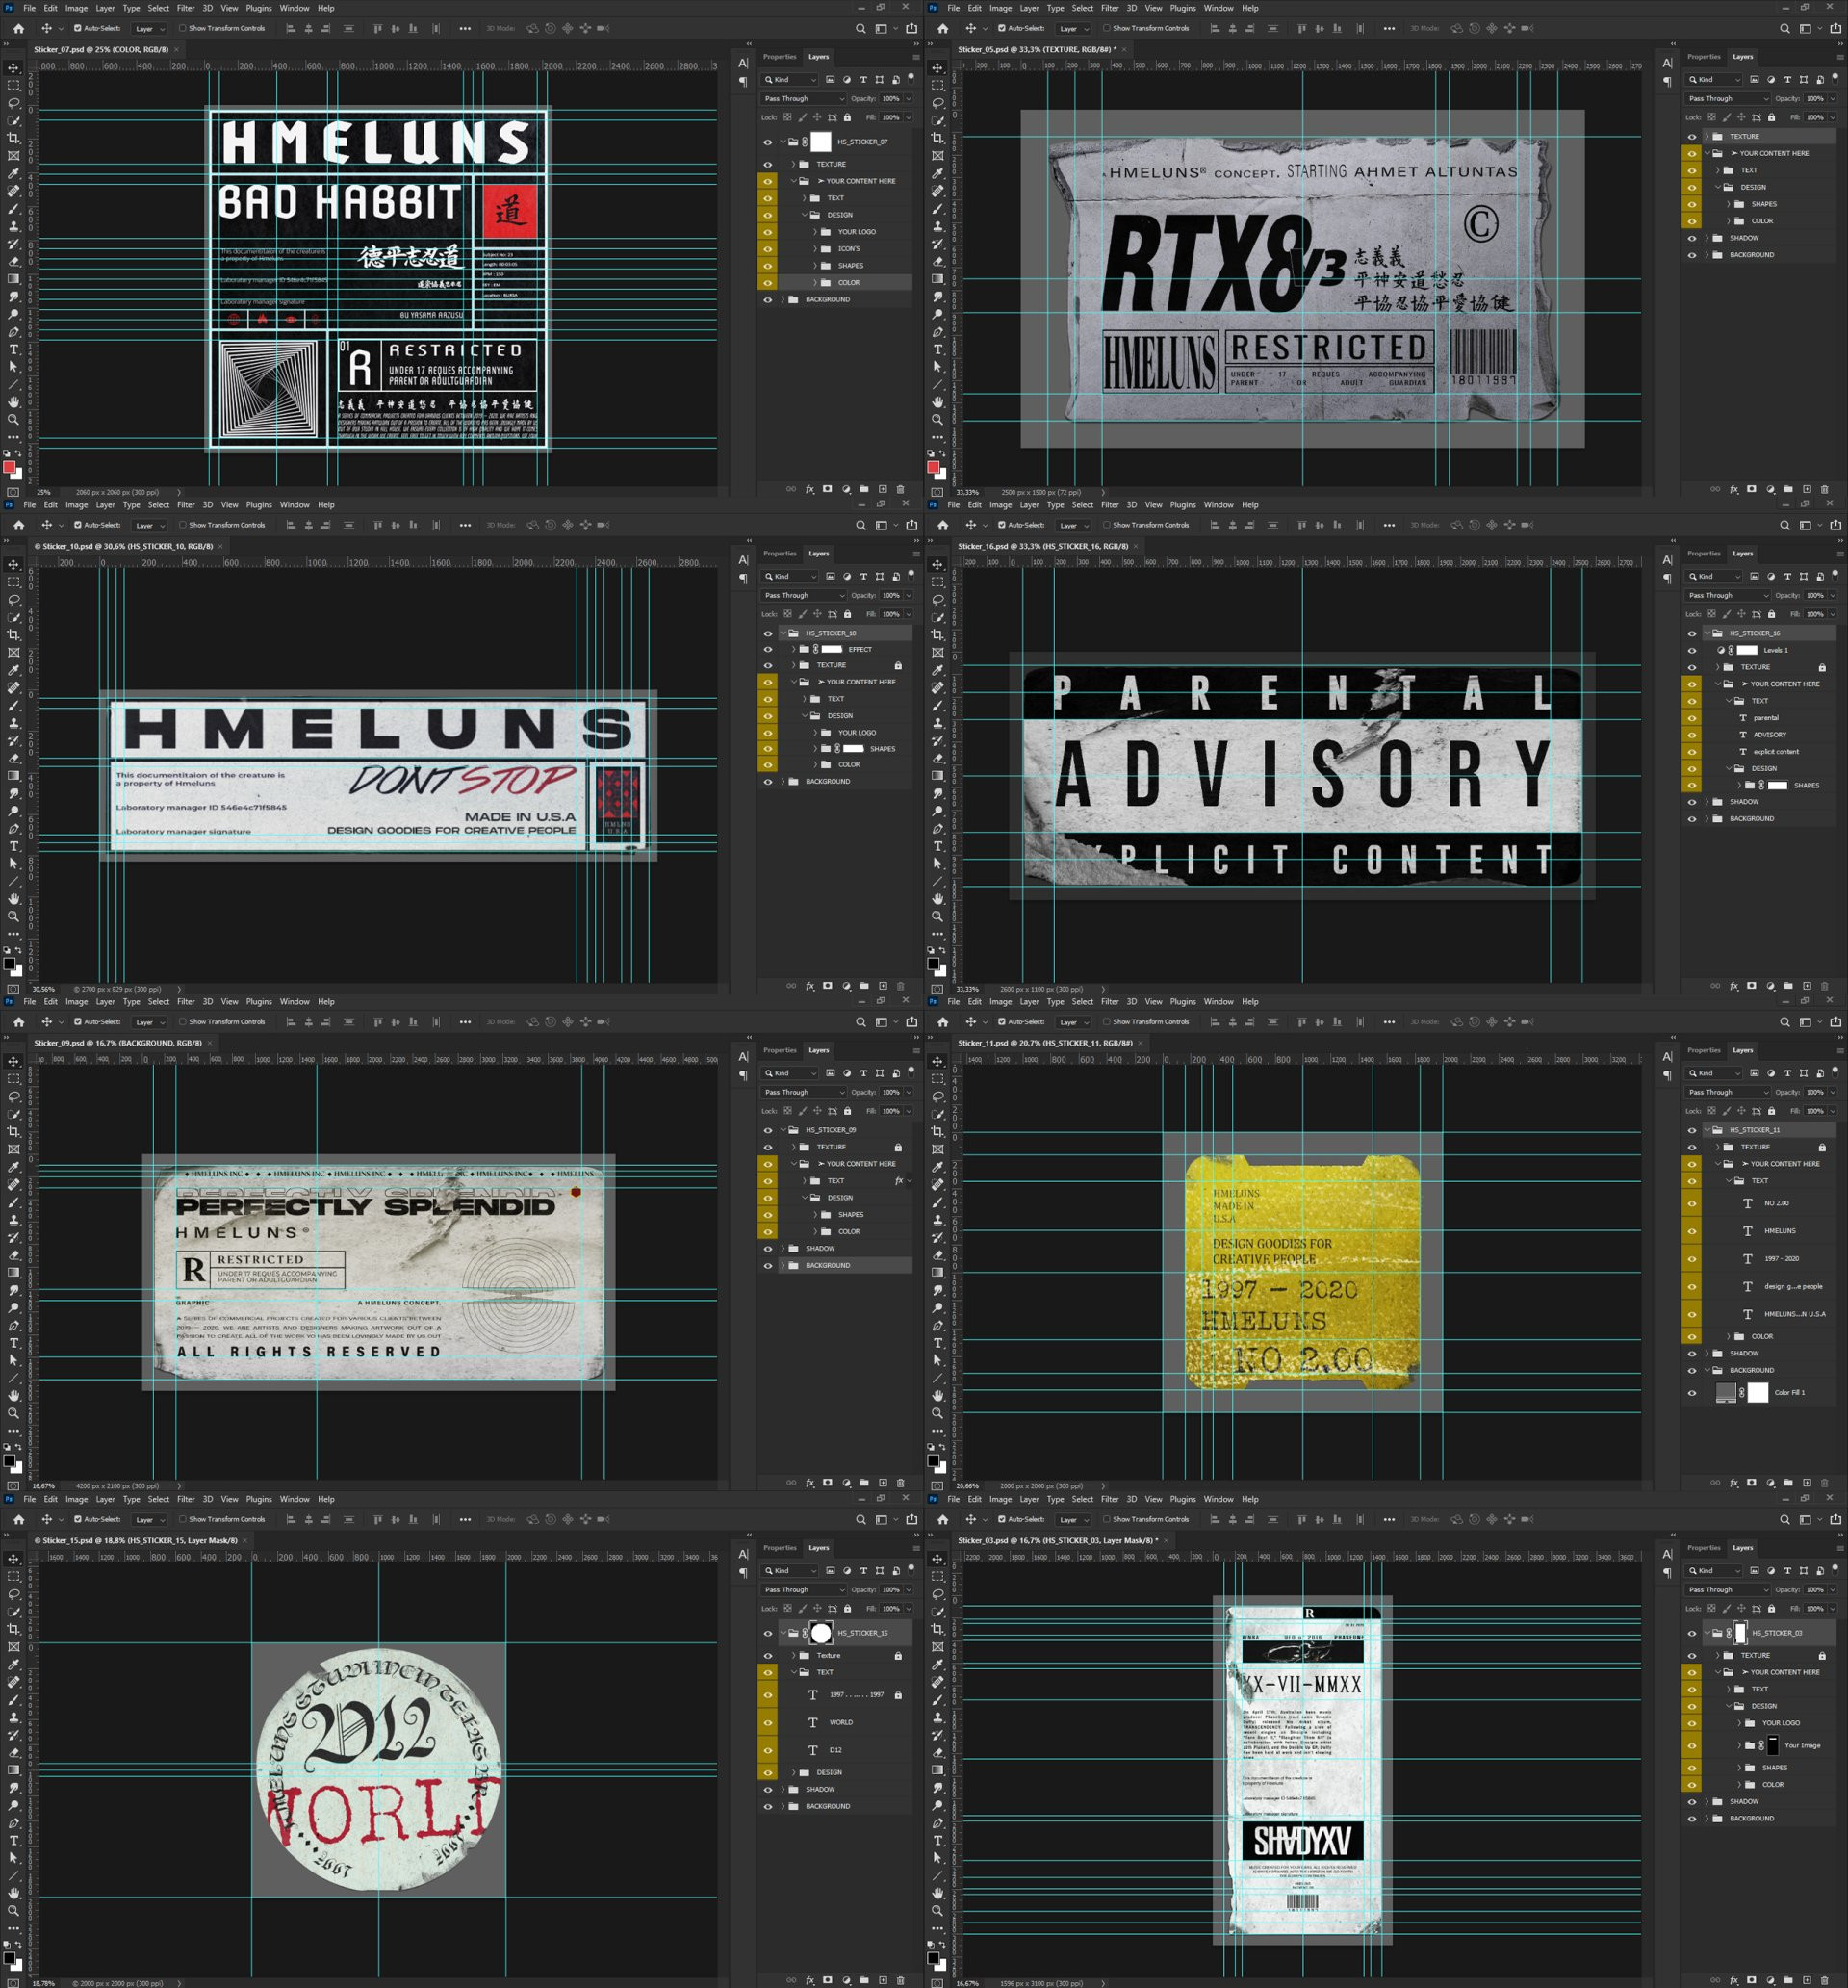Click the Delete layer trash icon
This screenshot has height=1988, width=1848.
[900, 489]
